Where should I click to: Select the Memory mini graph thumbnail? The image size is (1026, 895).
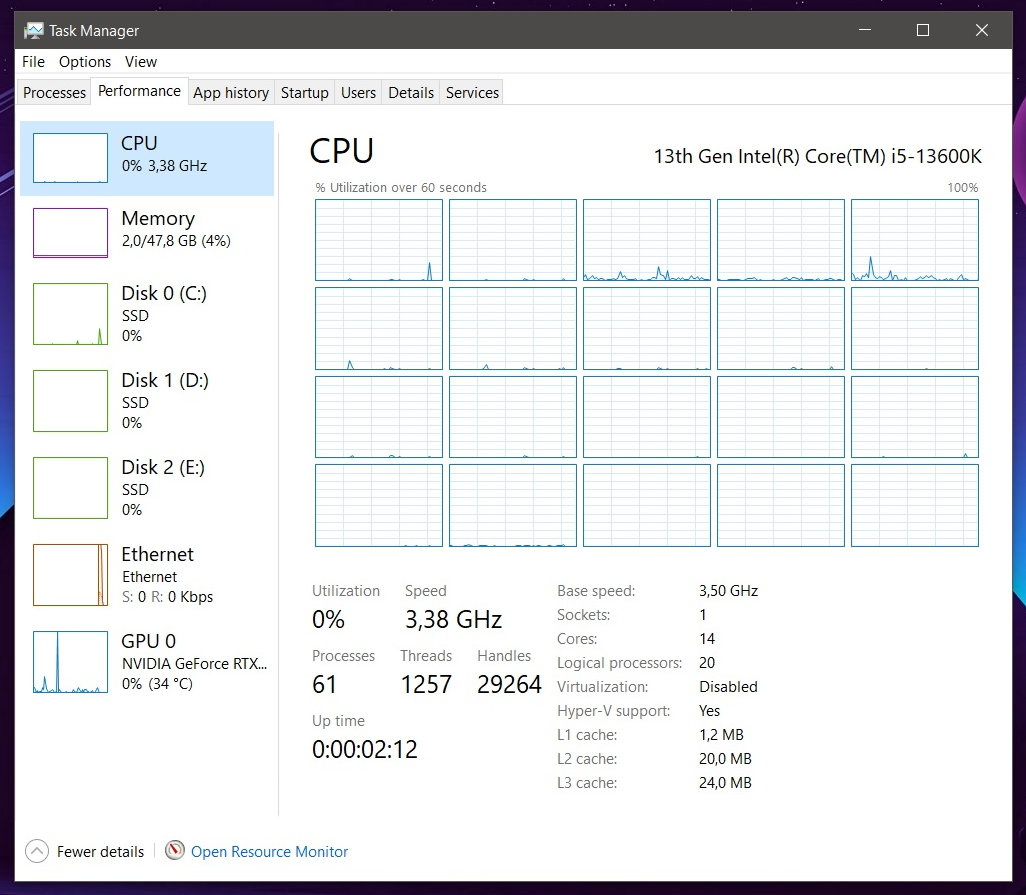70,232
